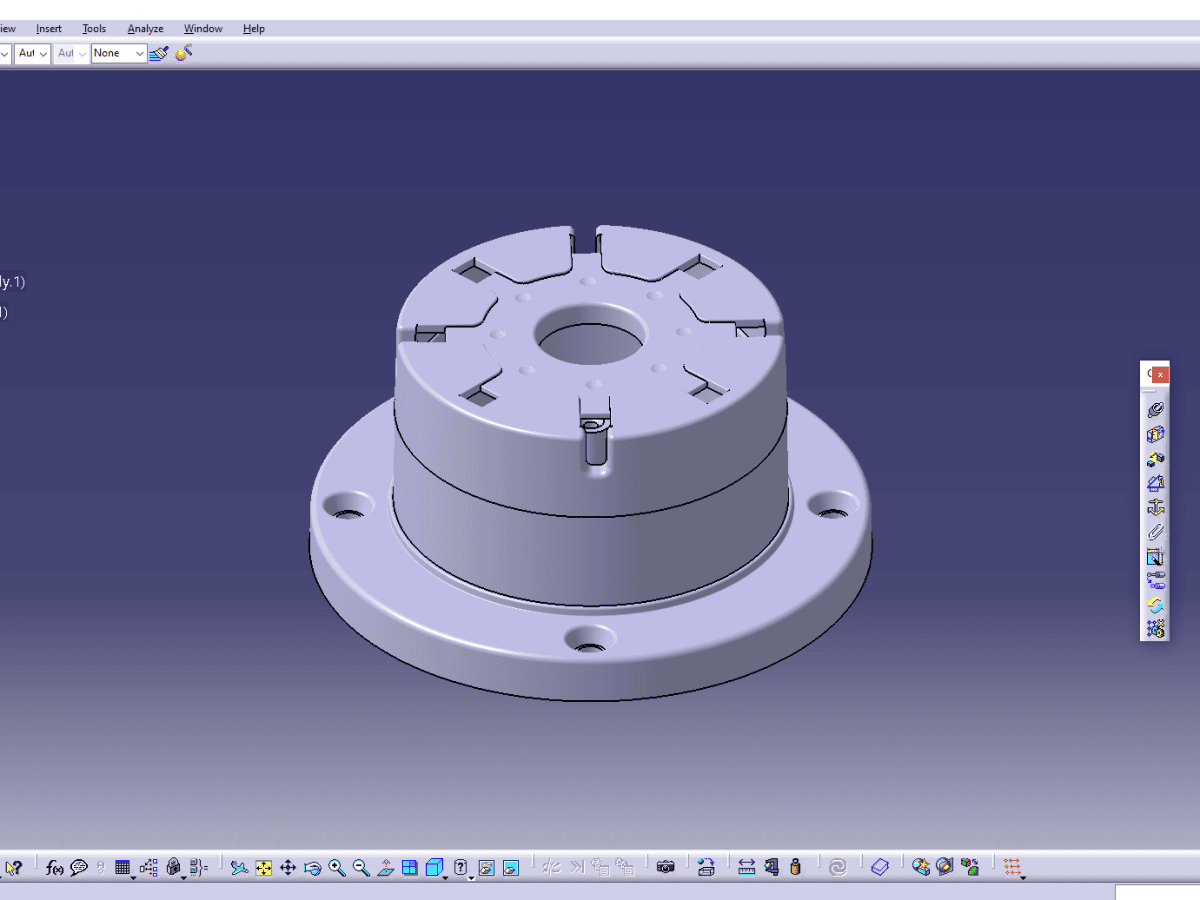This screenshot has height=900, width=1200.
Task: Select the Rotate view tool
Action: pos(312,868)
